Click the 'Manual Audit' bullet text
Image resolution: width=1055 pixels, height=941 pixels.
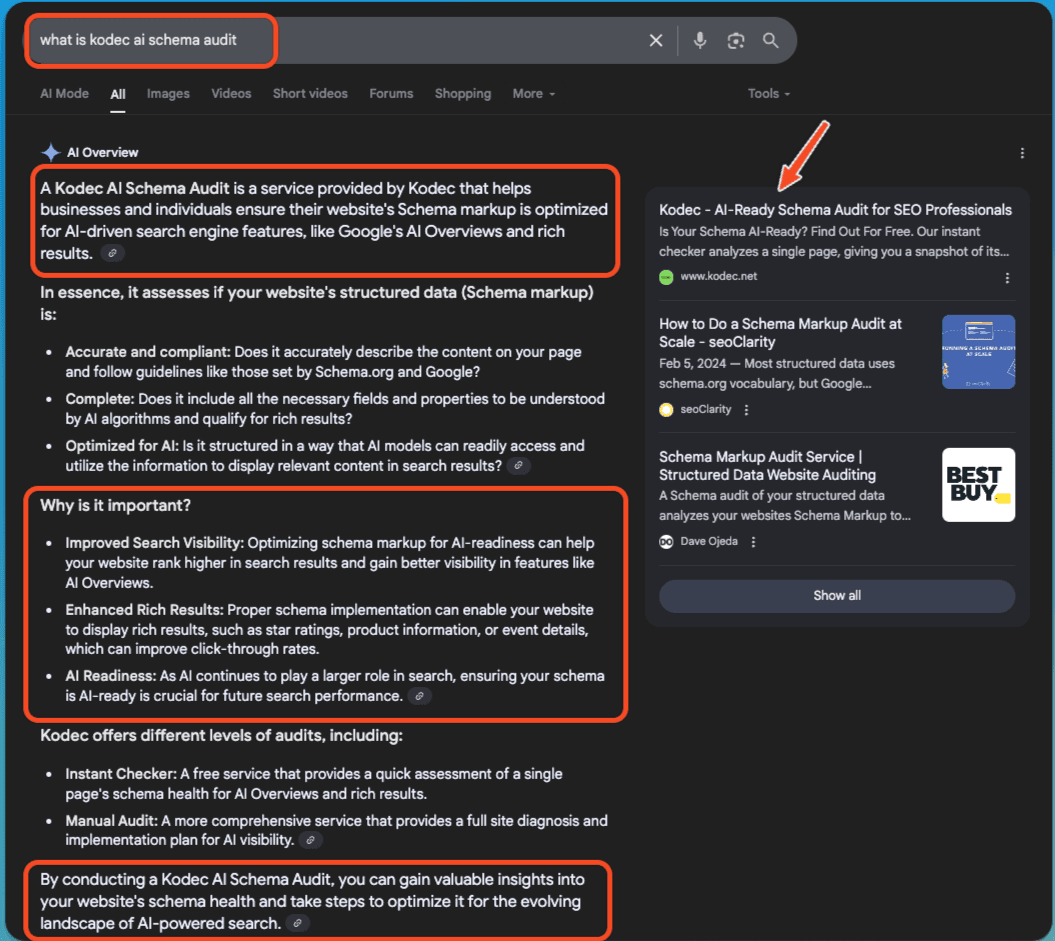point(336,830)
